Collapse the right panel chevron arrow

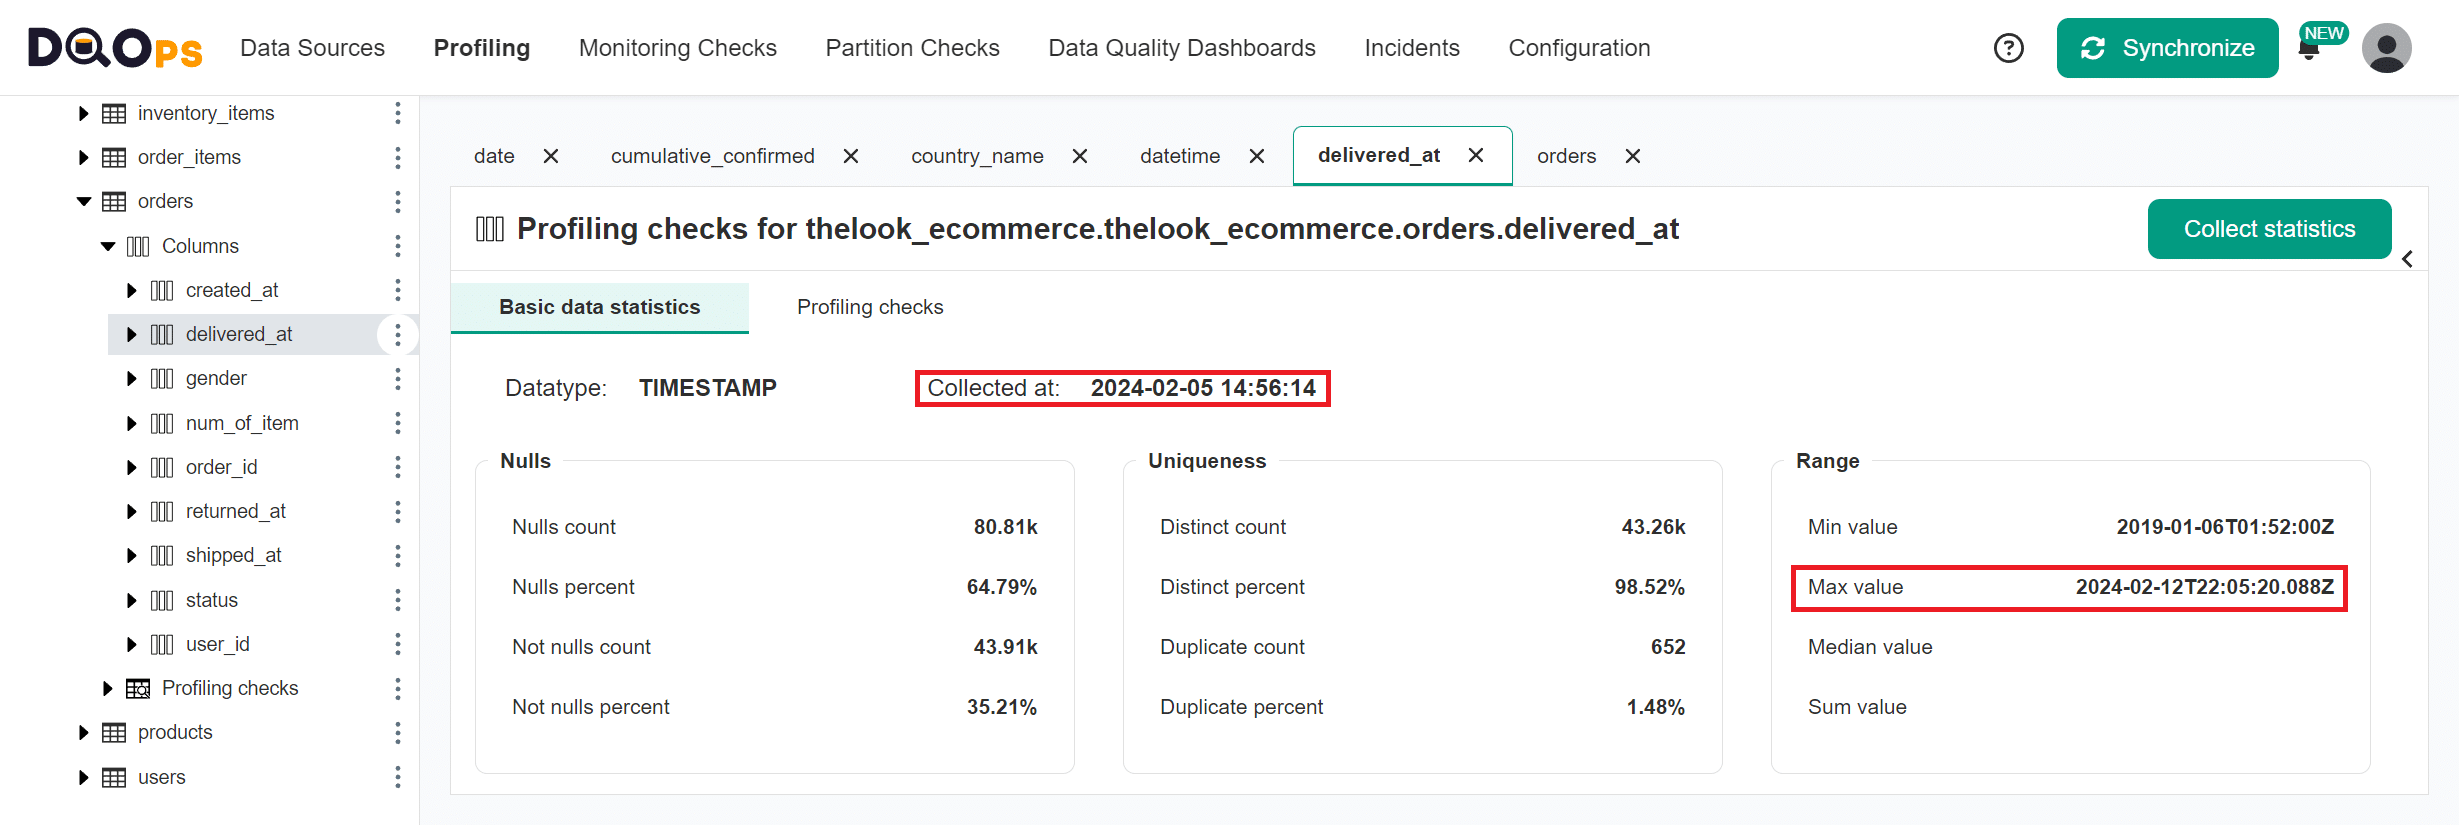point(2407,259)
